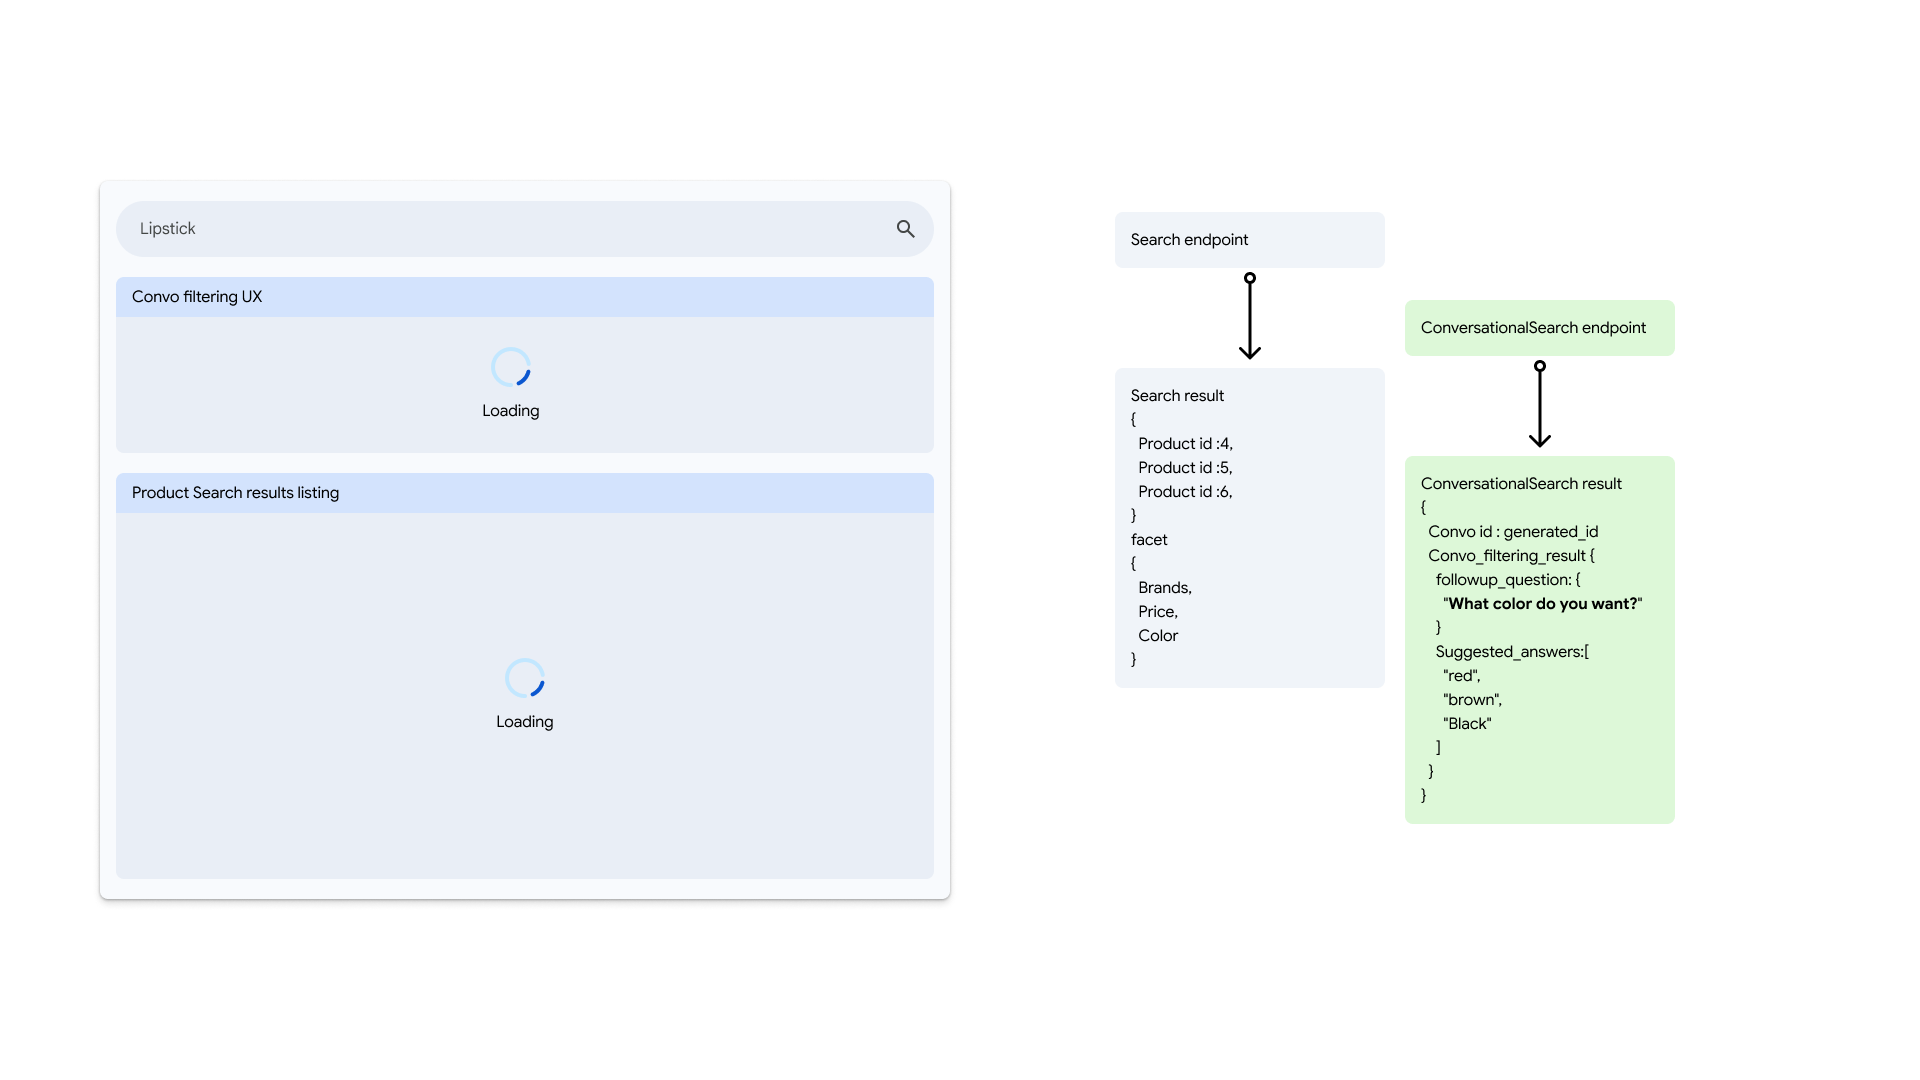Click the Price facet entry
The width and height of the screenshot is (1920, 1080).
tap(1158, 612)
